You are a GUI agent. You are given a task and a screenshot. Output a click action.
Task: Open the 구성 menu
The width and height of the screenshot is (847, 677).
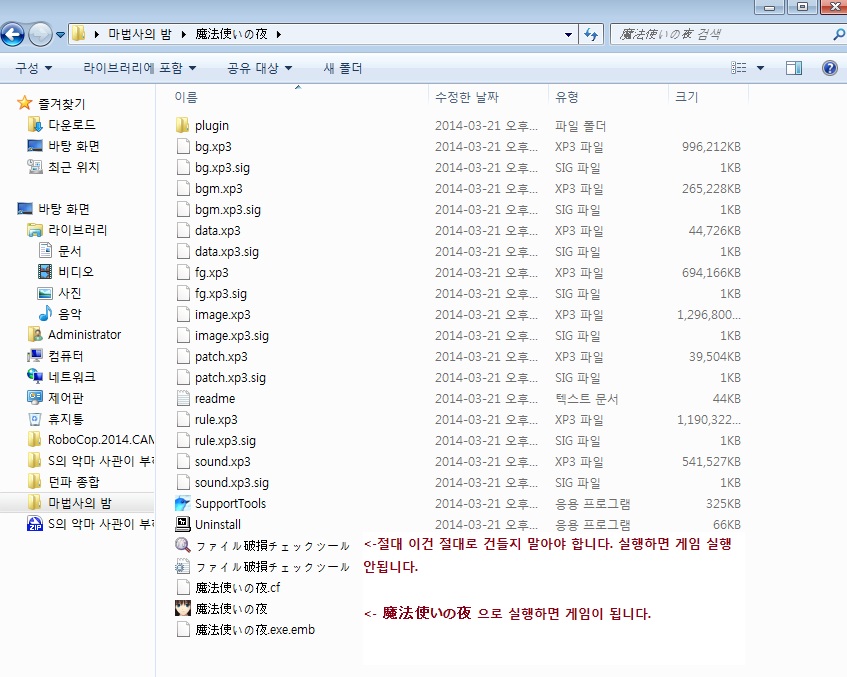(33, 68)
